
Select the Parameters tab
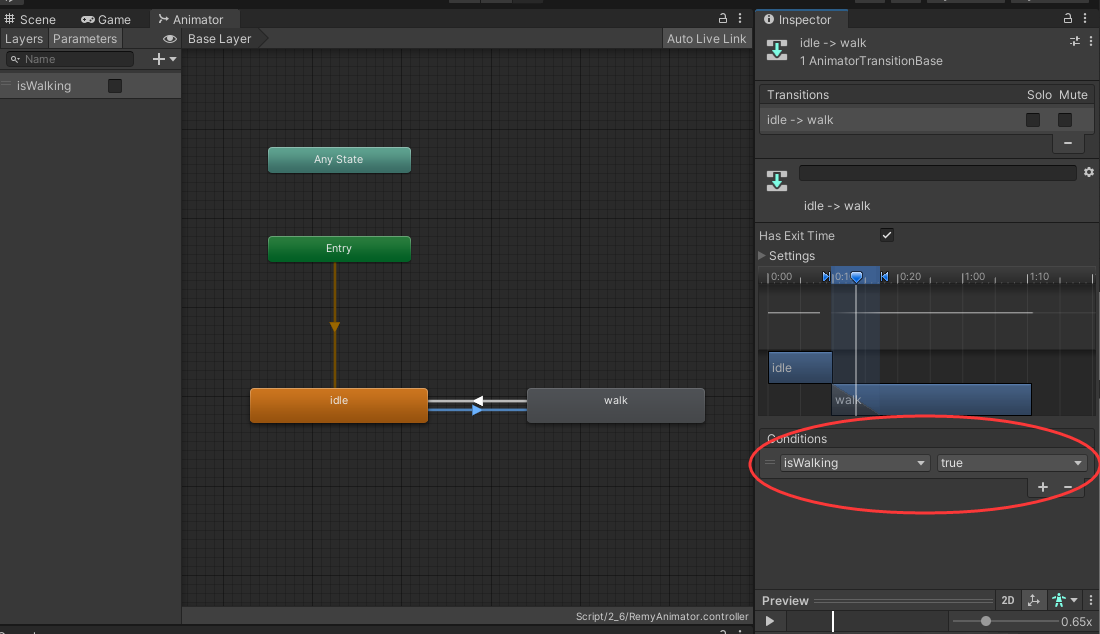[x=85, y=39]
